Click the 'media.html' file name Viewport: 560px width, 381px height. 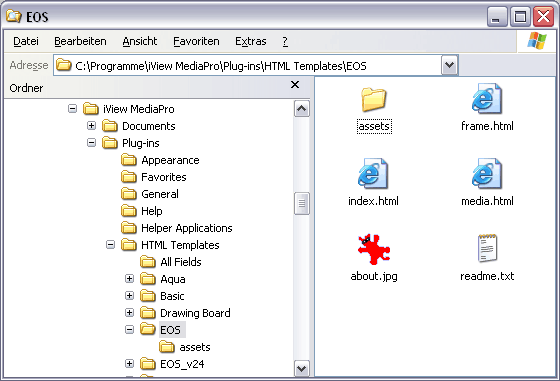[487, 201]
